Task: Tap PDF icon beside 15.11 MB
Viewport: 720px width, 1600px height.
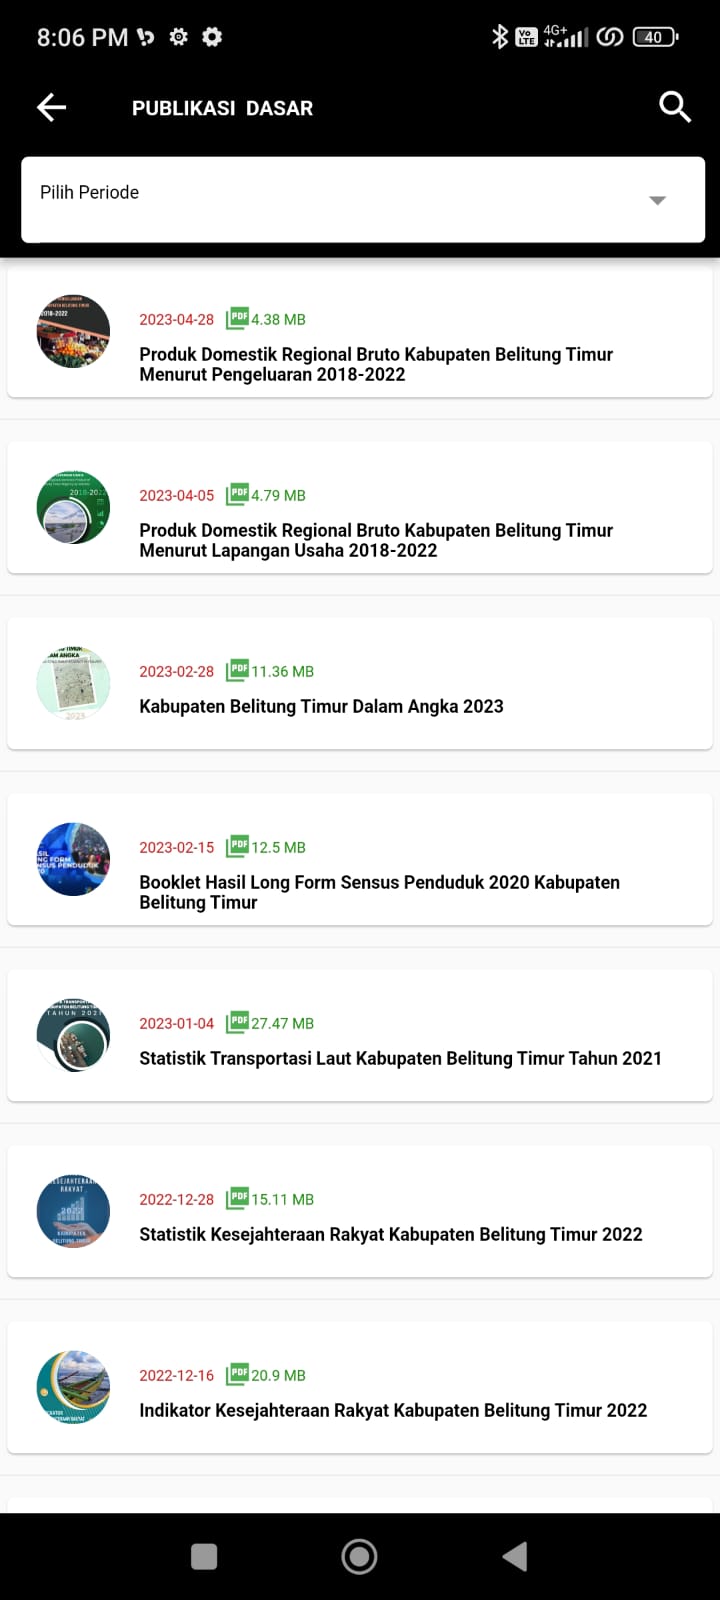Action: (x=237, y=1199)
